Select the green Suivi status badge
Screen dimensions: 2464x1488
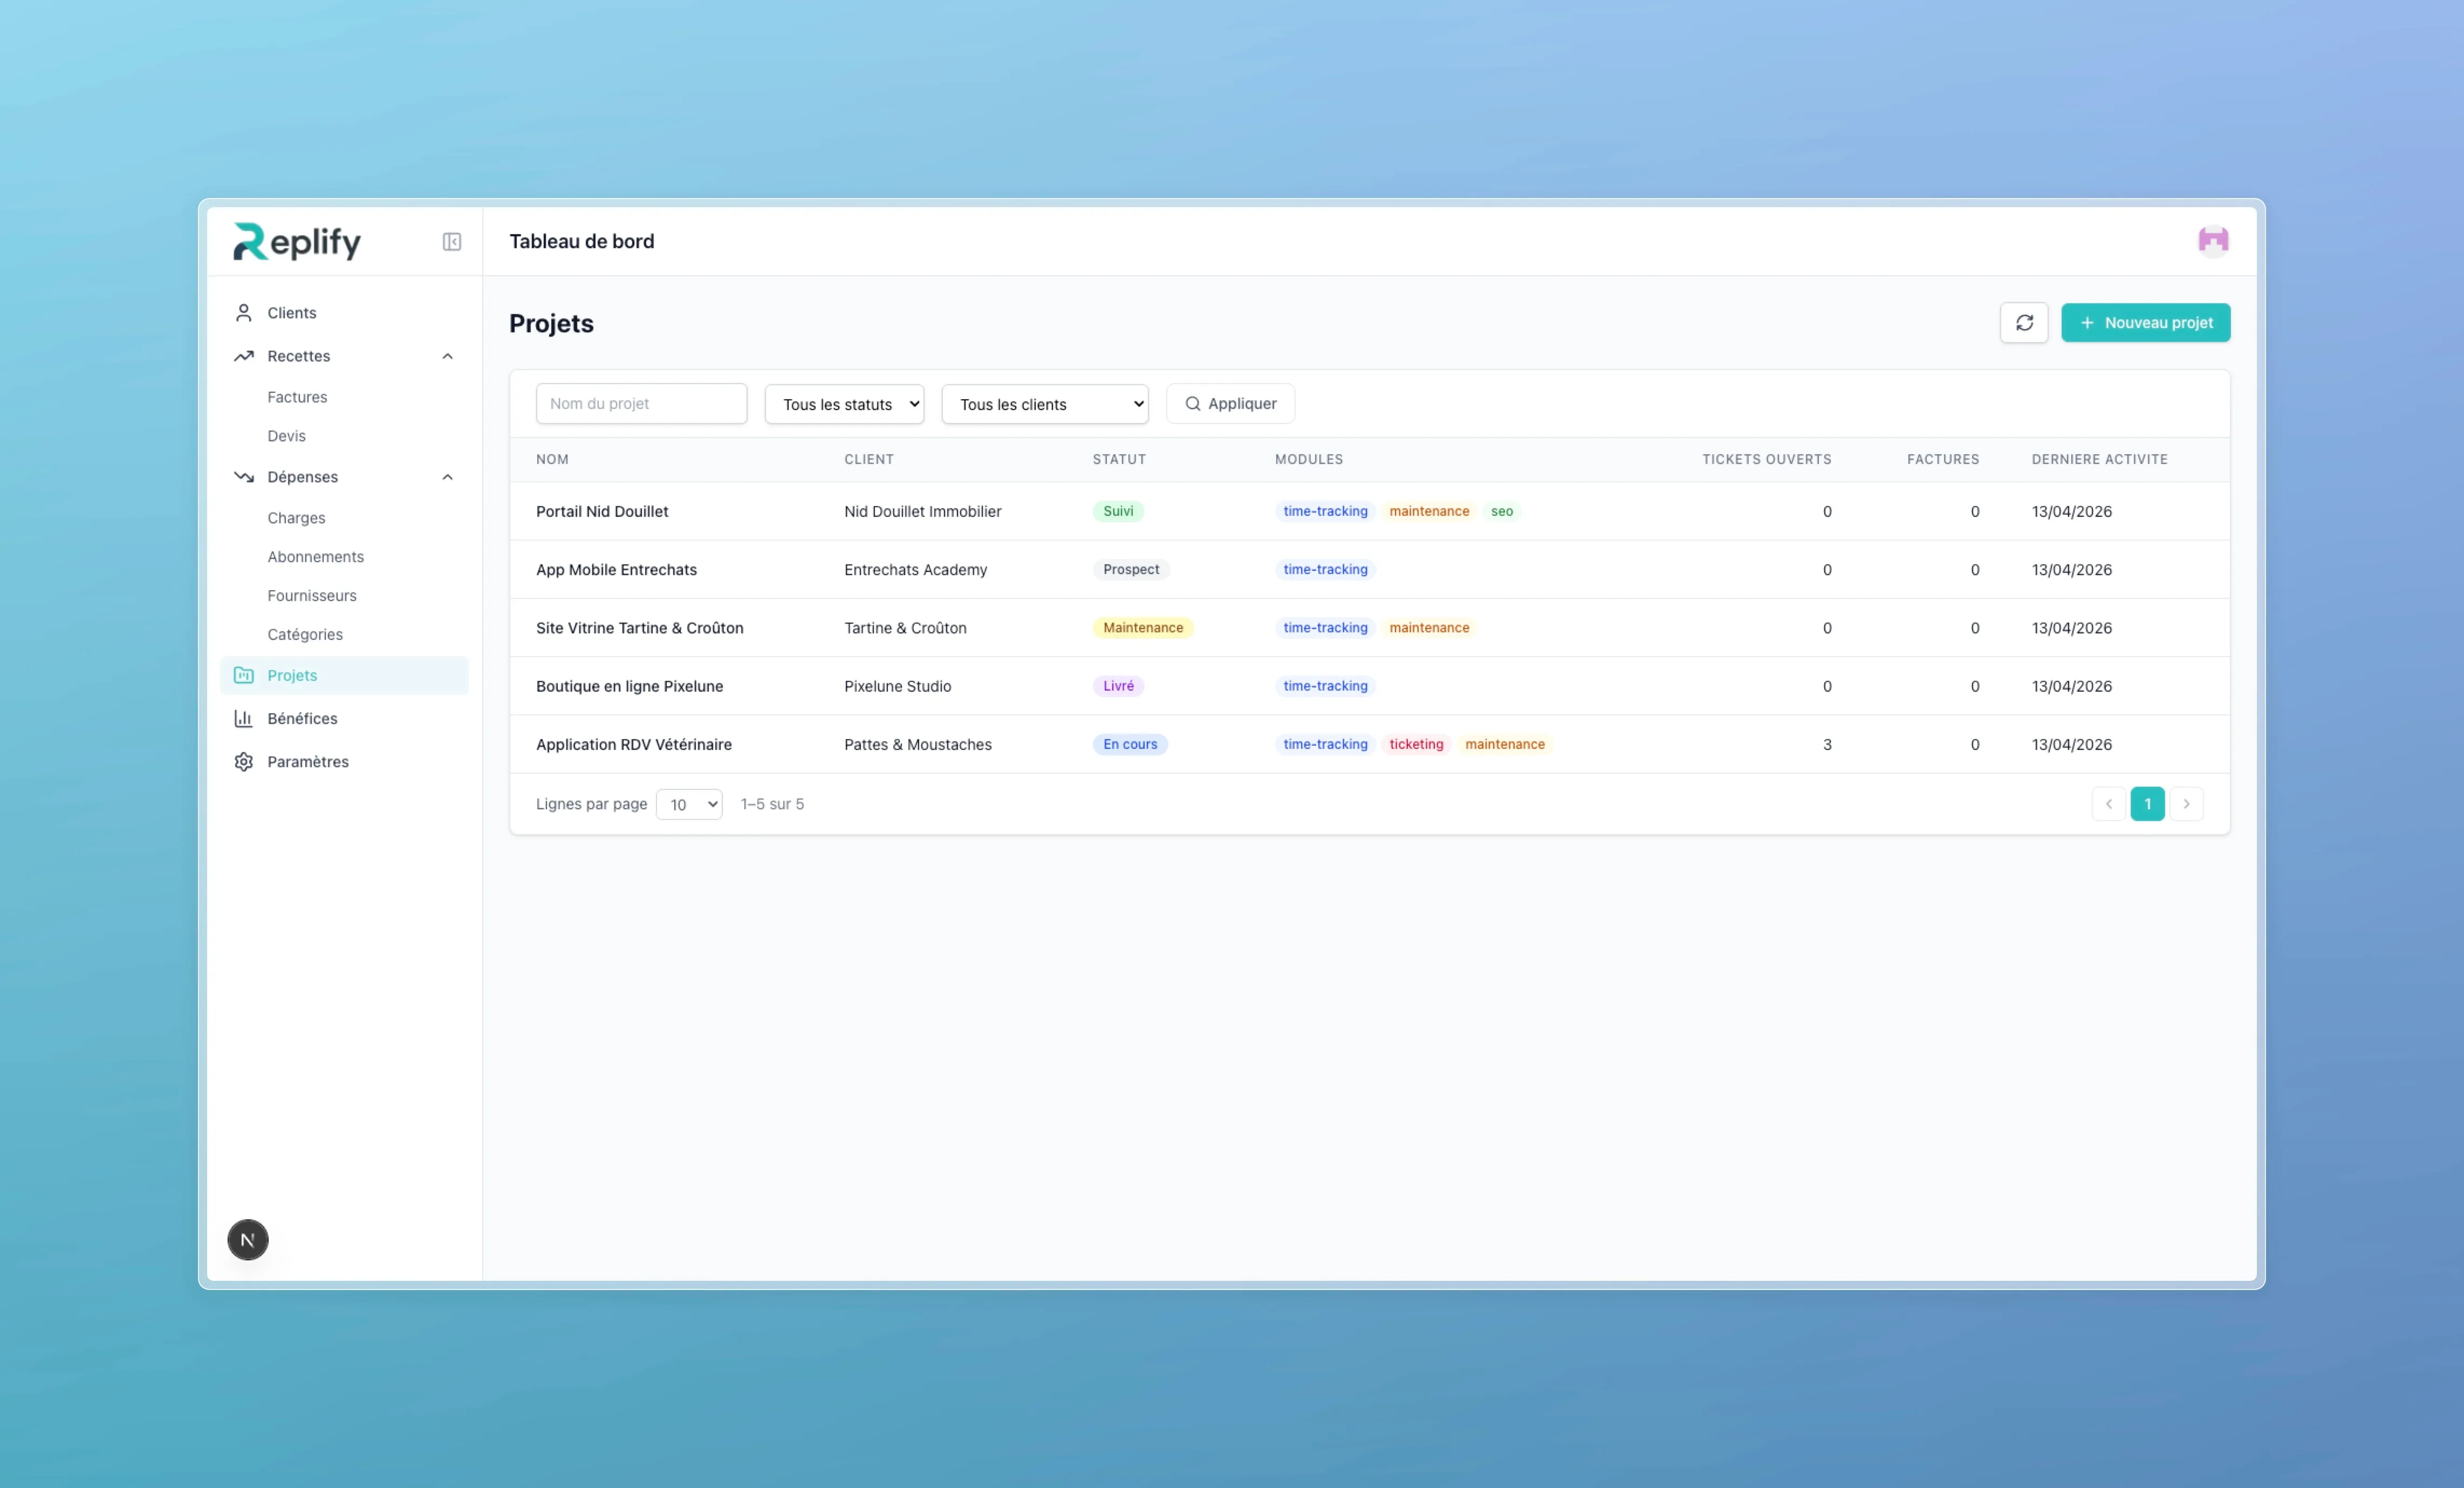pos(1118,511)
